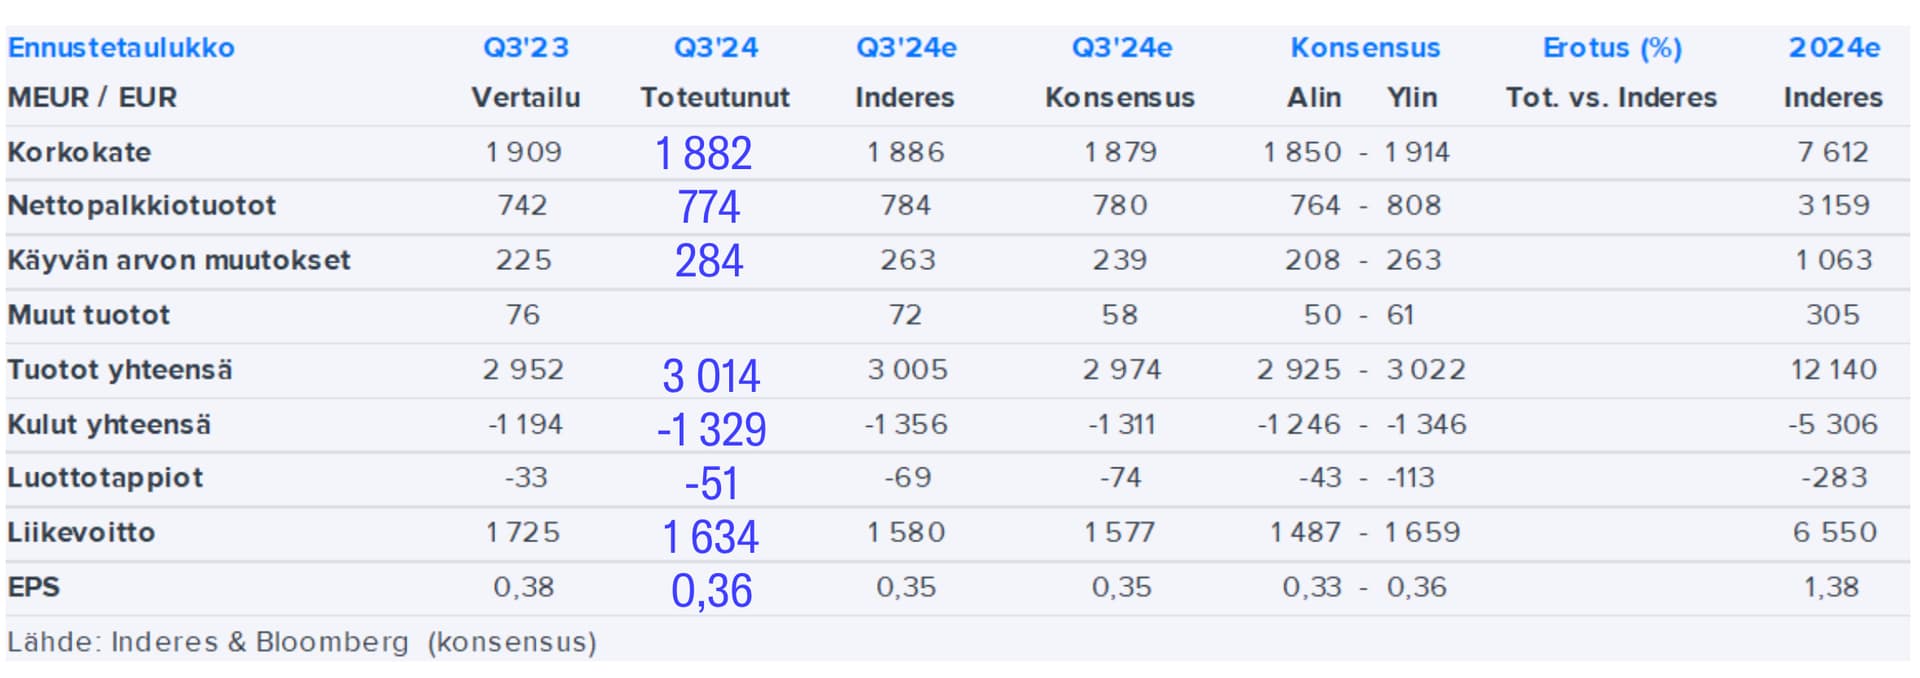
Task: Select the handwritten value 3 014
Action: [711, 376]
